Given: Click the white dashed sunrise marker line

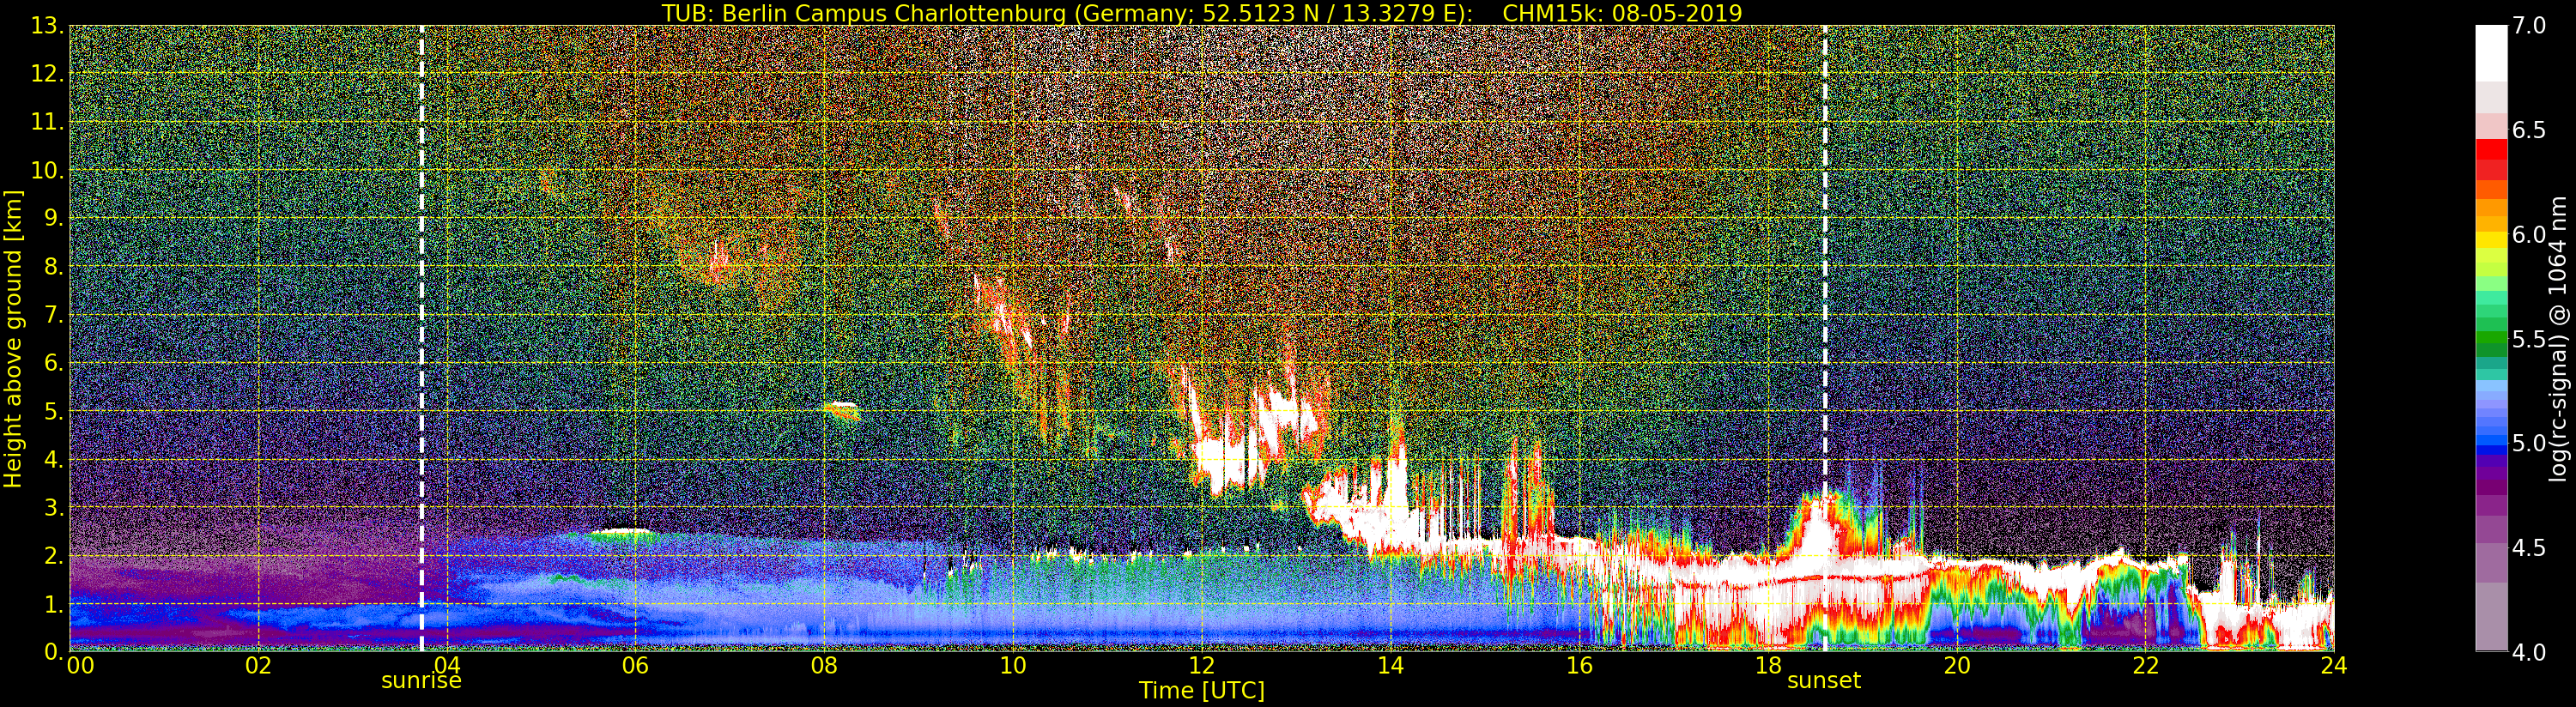Looking at the screenshot, I should [x=421, y=338].
